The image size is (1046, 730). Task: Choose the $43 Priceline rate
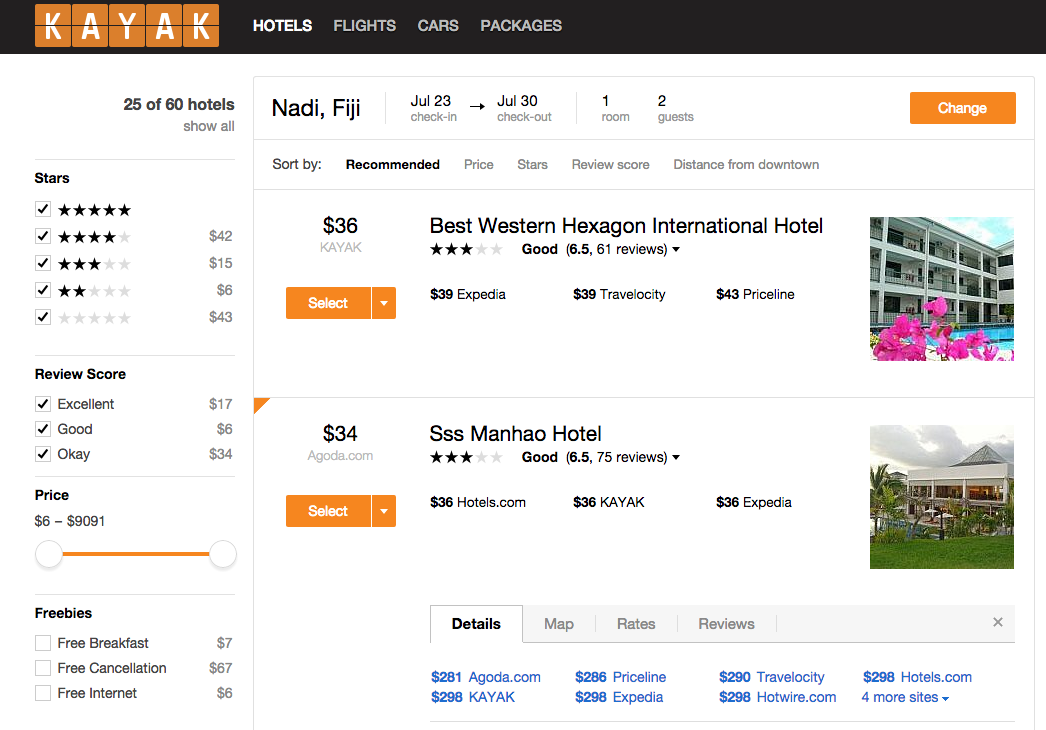coord(755,294)
